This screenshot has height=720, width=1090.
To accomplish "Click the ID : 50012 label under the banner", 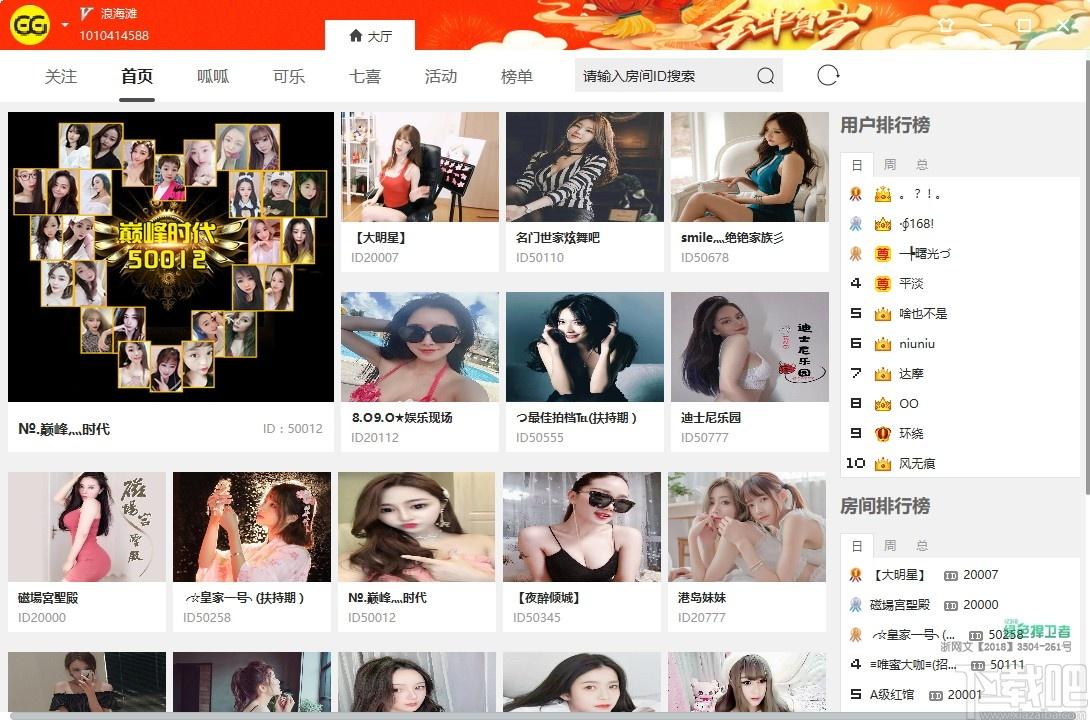I will 293,429.
